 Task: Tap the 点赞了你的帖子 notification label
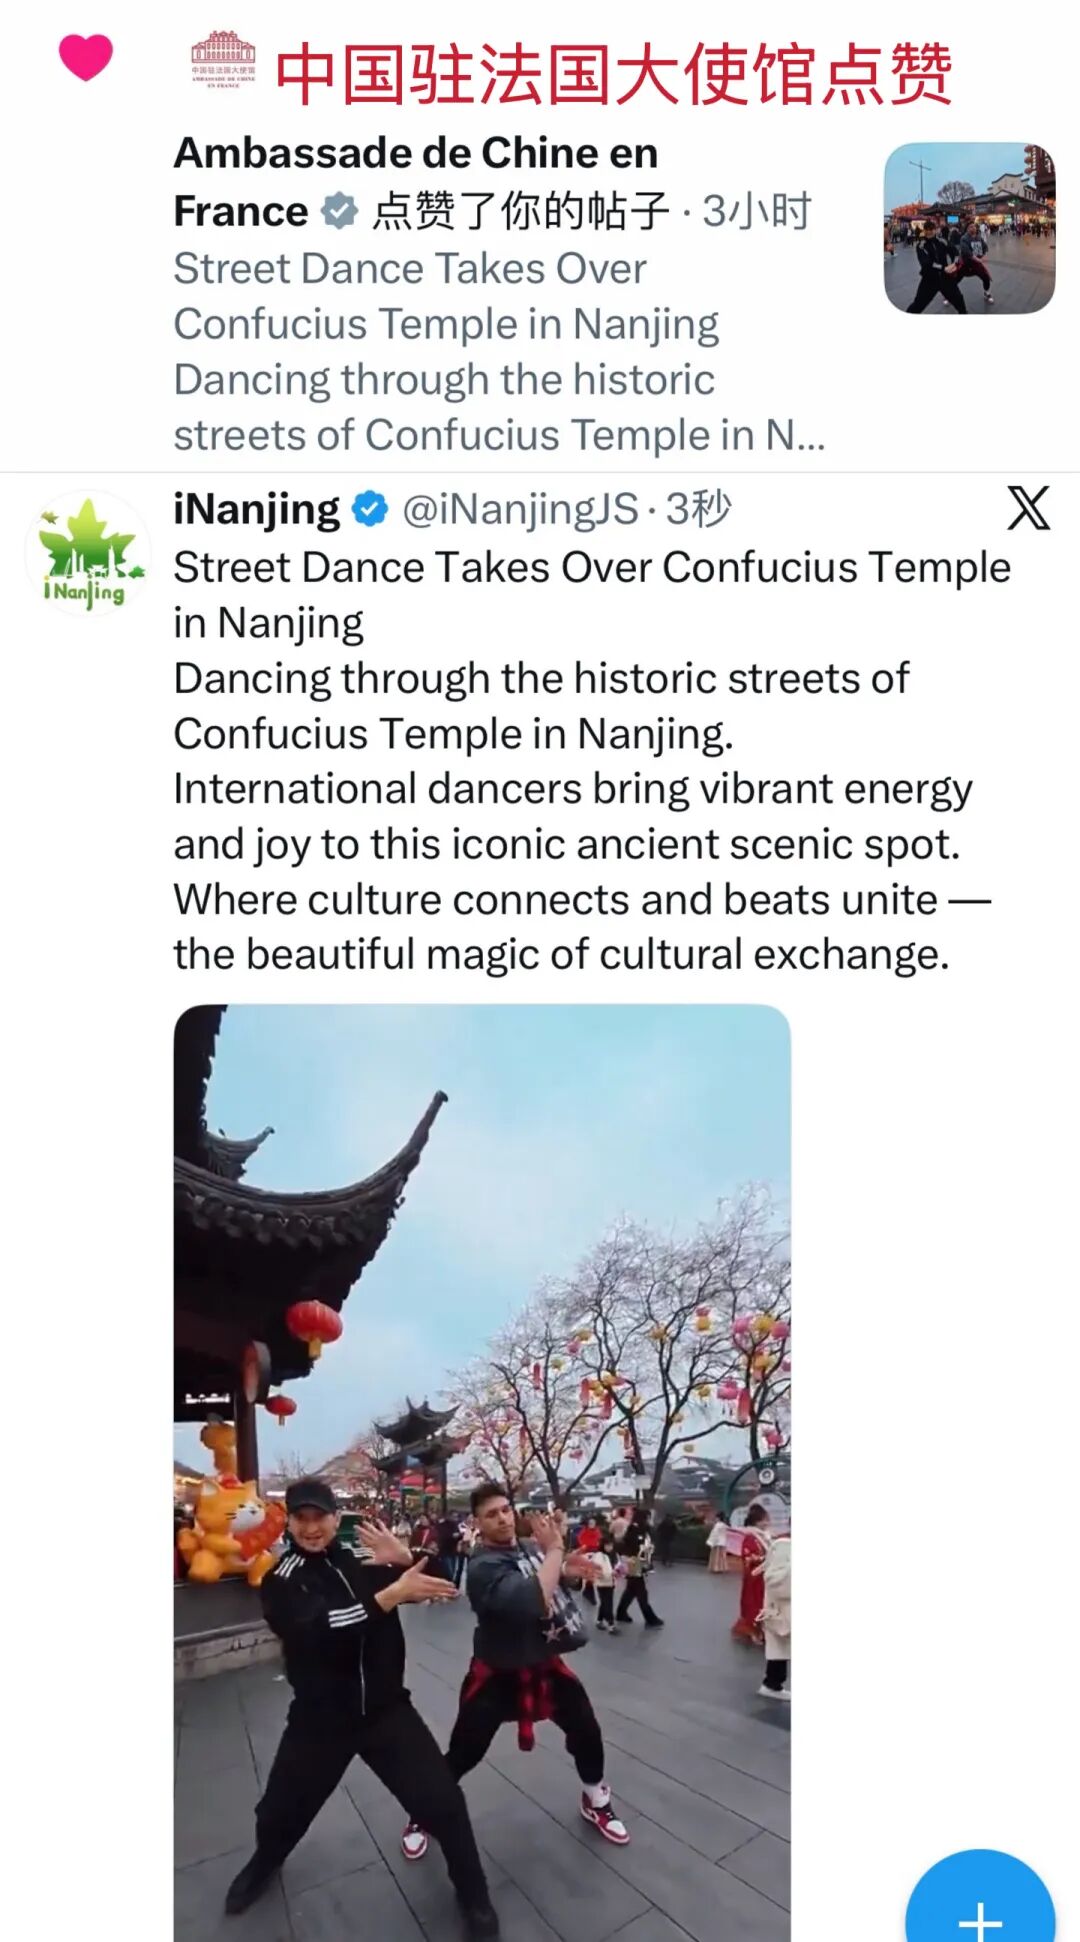[520, 211]
